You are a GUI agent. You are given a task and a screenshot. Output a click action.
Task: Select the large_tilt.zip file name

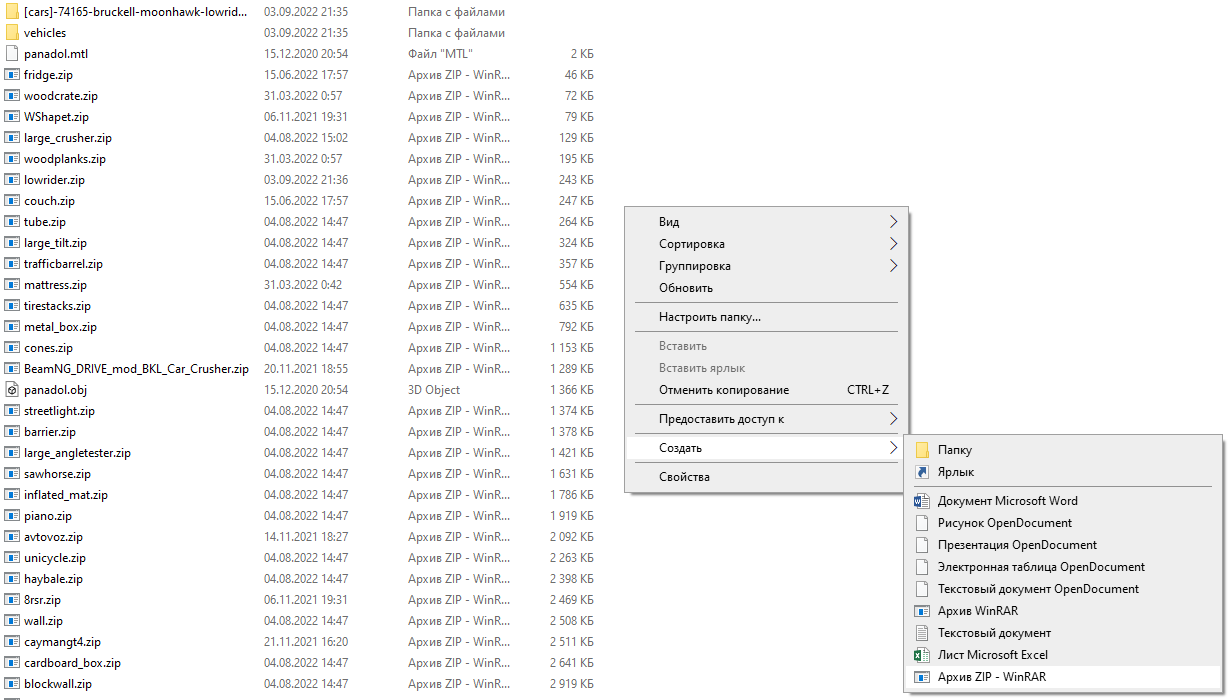point(55,243)
